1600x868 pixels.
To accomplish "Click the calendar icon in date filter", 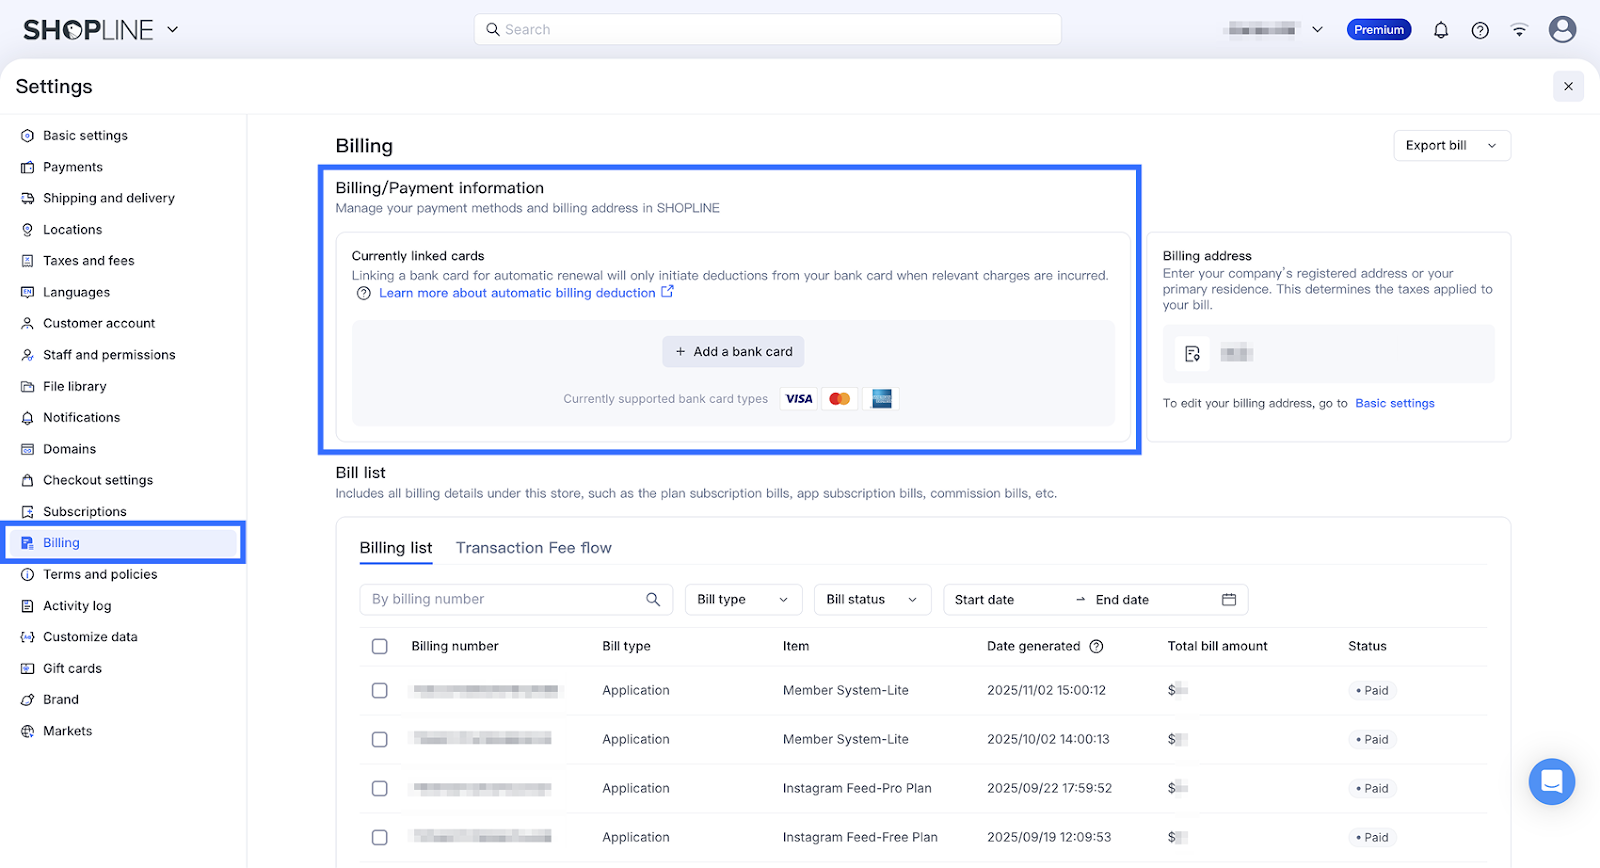I will (x=1229, y=599).
